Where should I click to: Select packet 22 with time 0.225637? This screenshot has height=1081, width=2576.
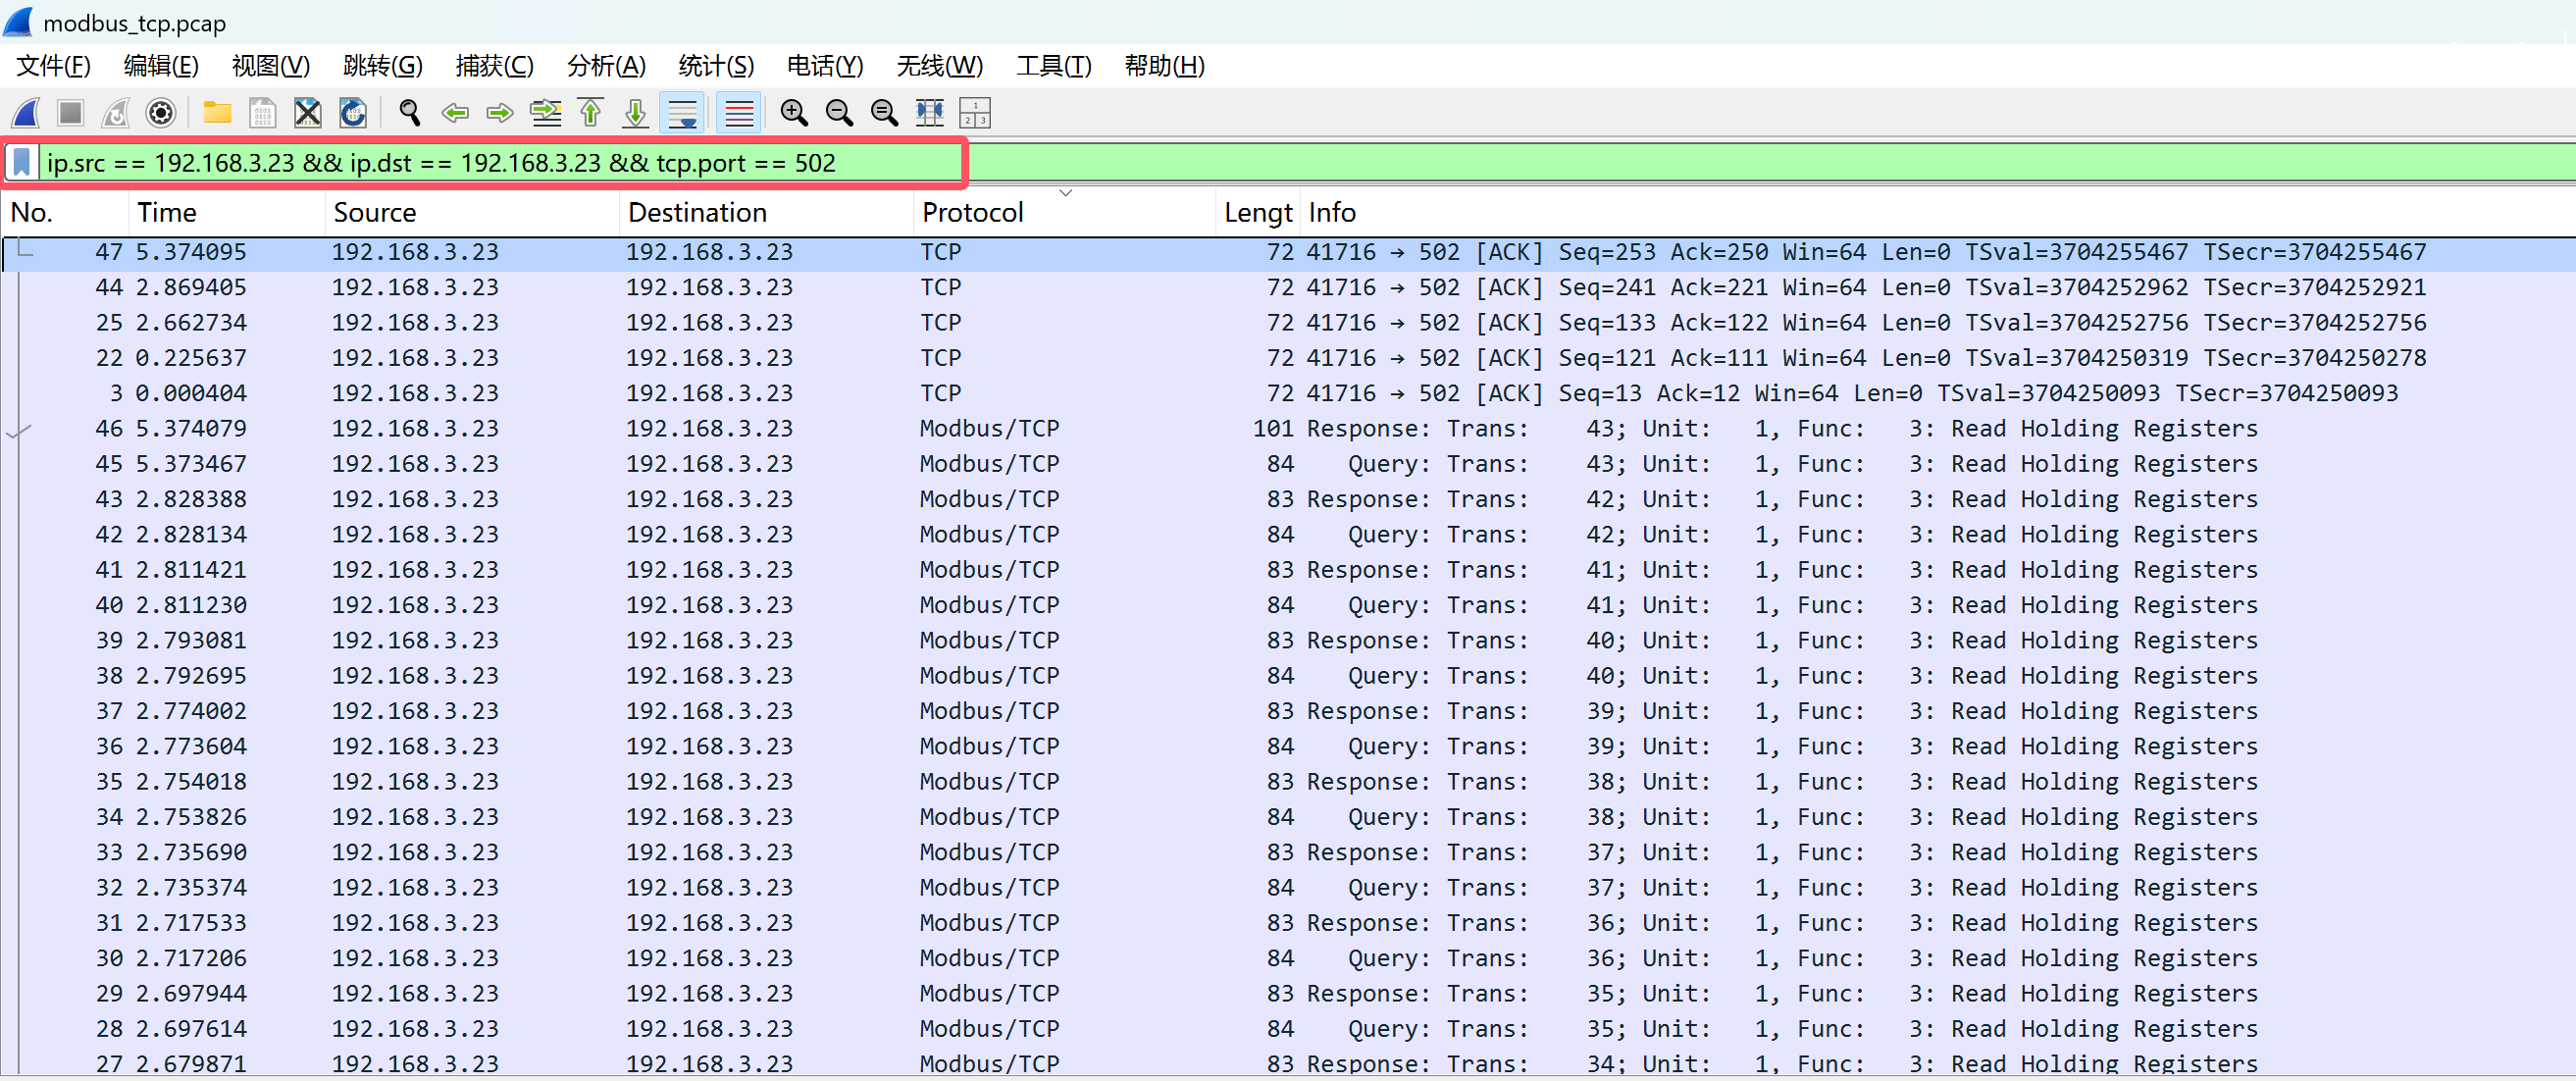[1288, 358]
